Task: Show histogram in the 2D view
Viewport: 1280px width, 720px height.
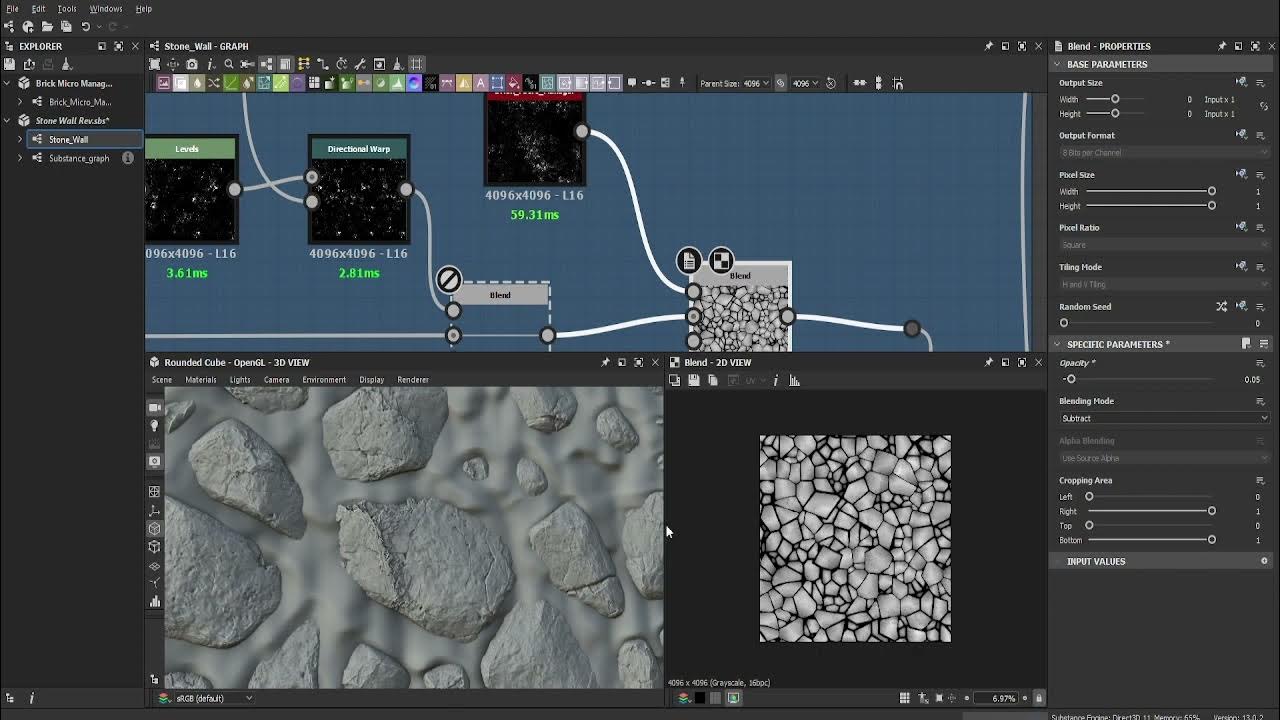Action: (x=795, y=380)
